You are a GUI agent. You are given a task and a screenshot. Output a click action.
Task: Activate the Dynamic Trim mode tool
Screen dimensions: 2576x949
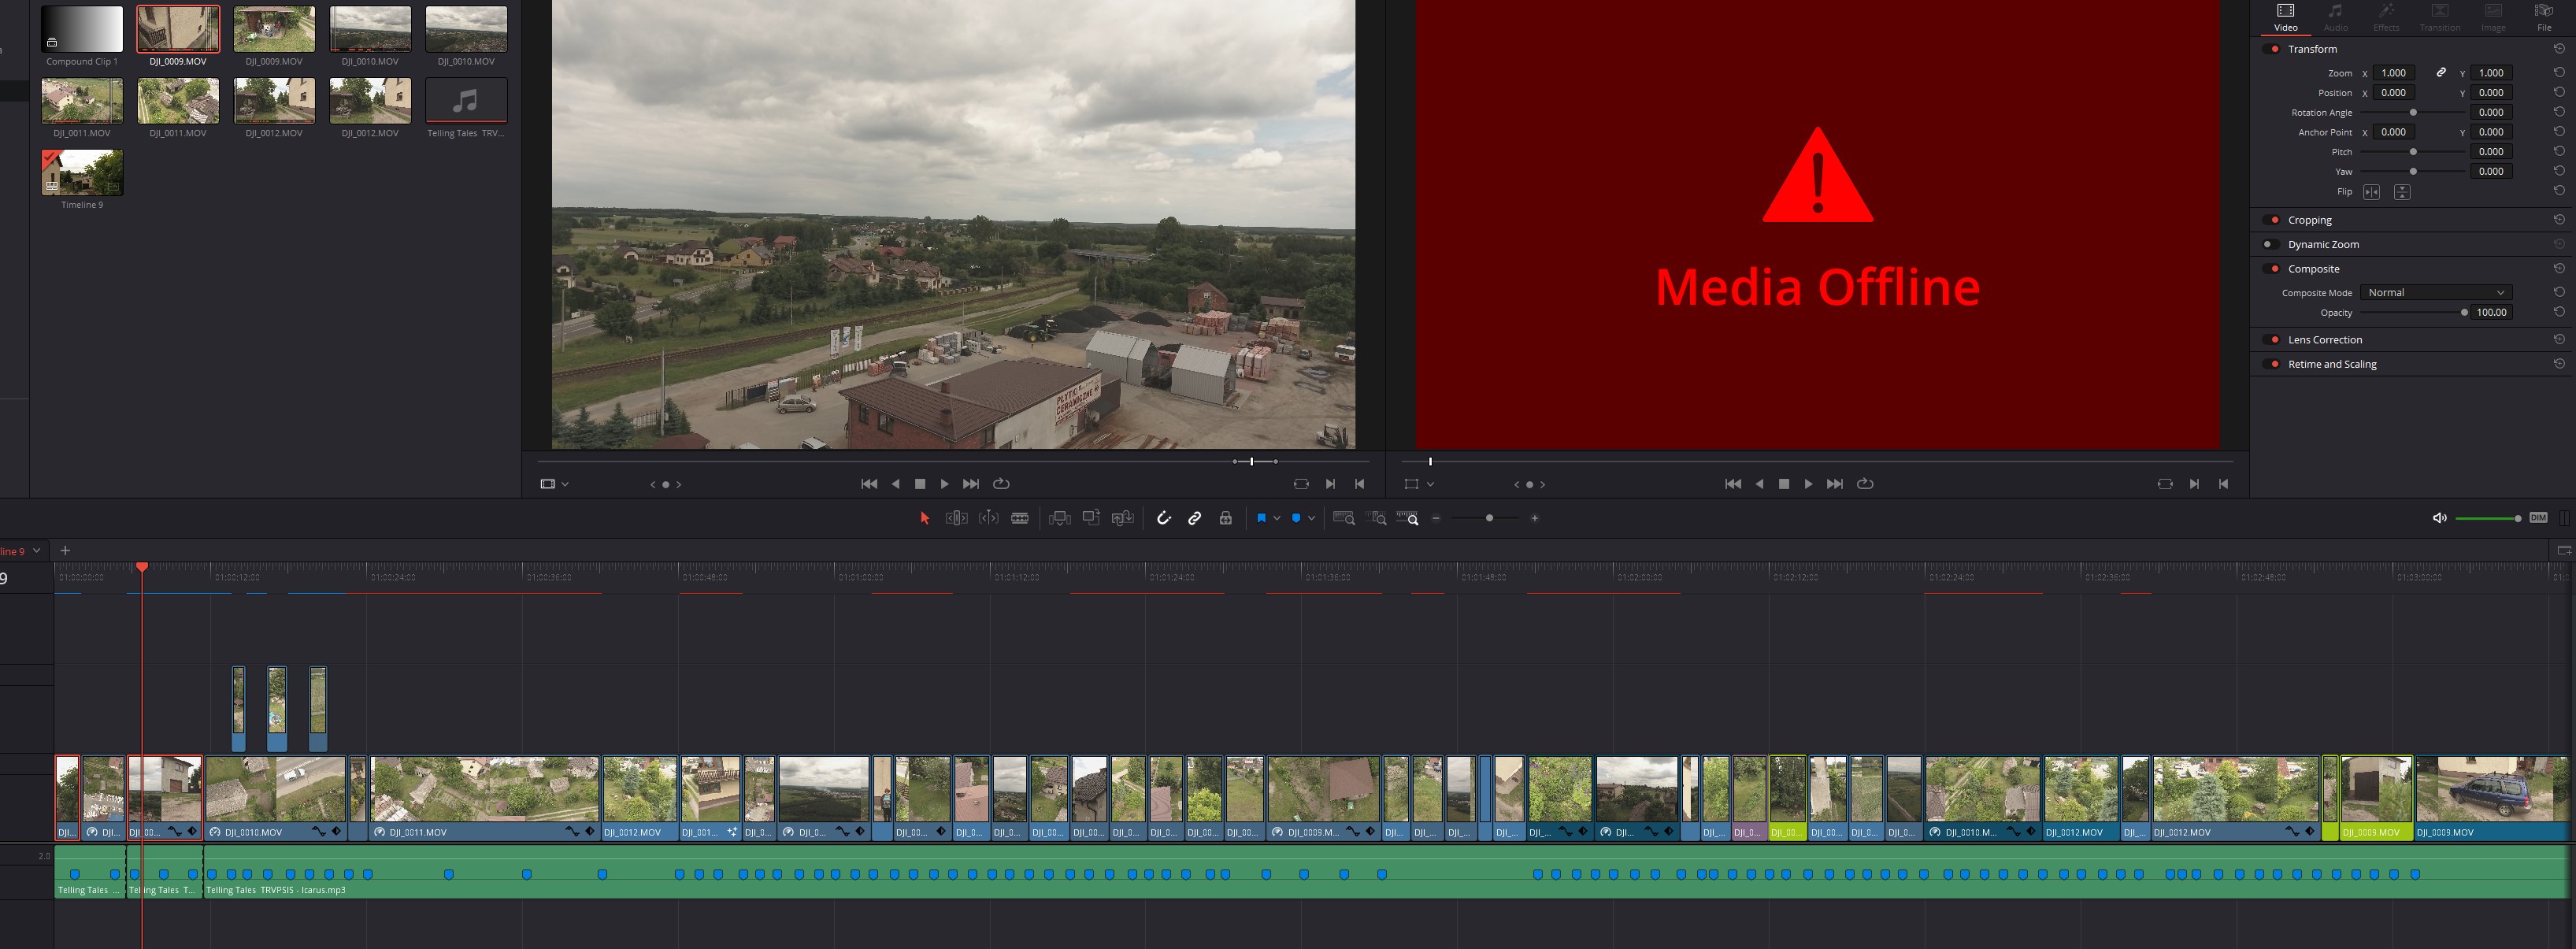tap(988, 518)
